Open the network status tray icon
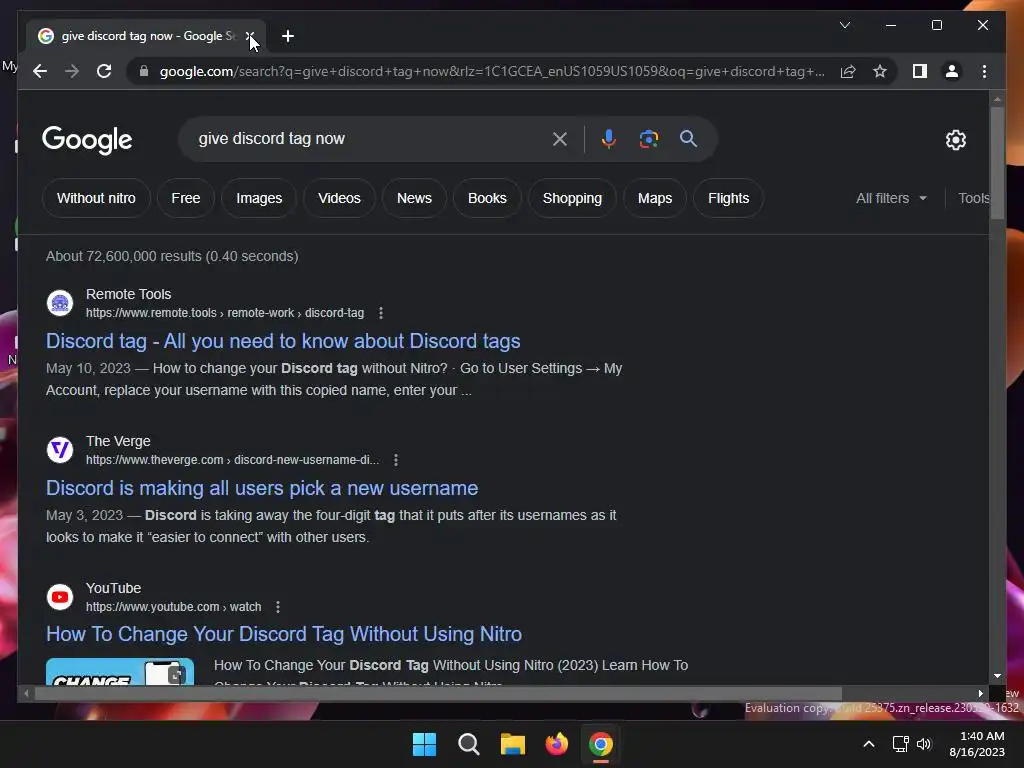This screenshot has width=1024, height=768. click(901, 744)
